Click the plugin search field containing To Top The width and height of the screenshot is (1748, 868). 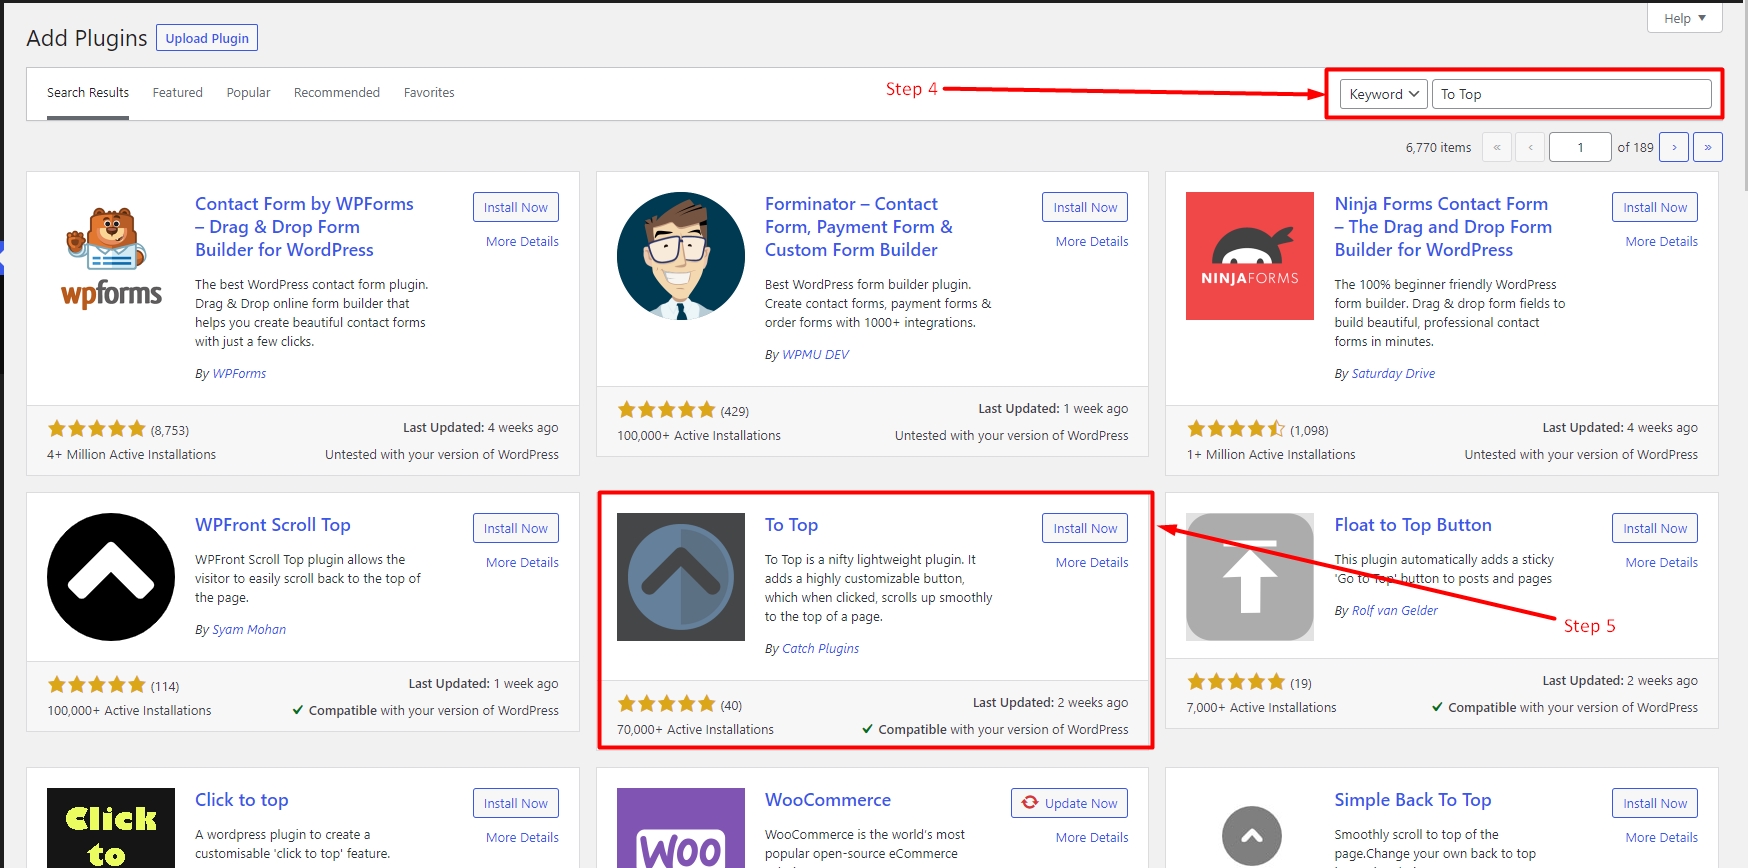pyautogui.click(x=1572, y=94)
